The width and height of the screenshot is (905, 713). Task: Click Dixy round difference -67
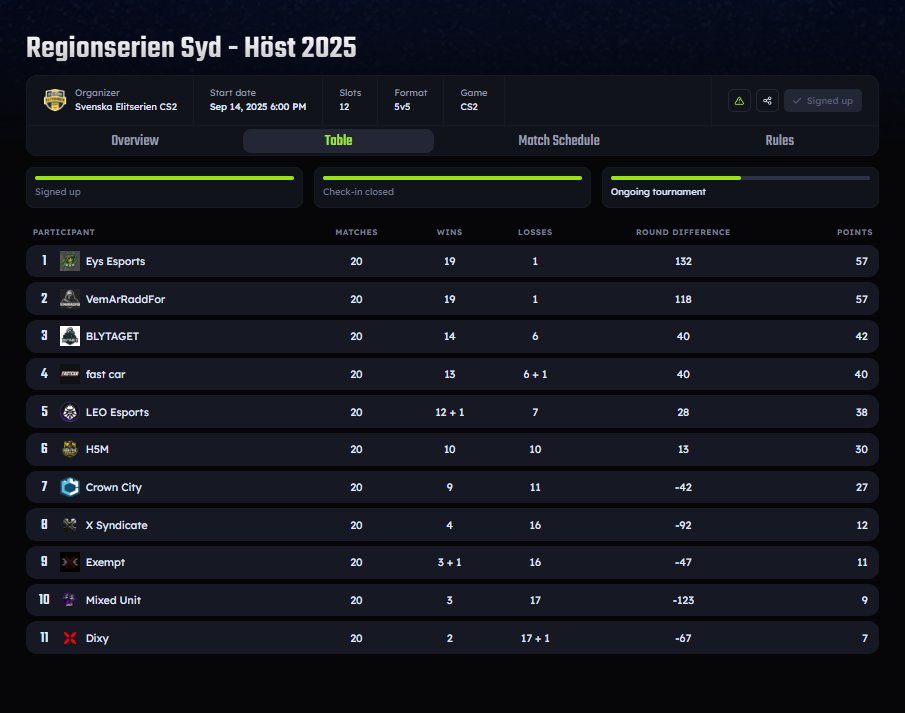pyautogui.click(x=683, y=639)
